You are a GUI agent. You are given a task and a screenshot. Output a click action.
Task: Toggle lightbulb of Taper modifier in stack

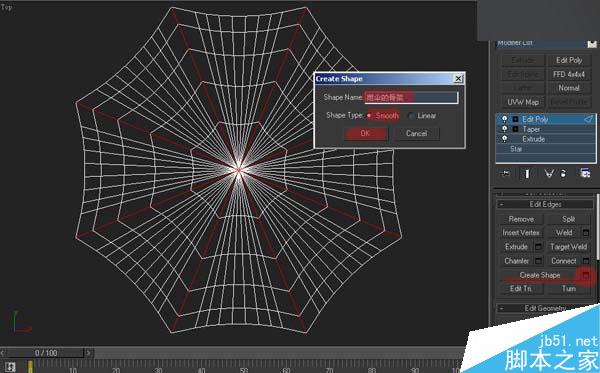[x=505, y=129]
